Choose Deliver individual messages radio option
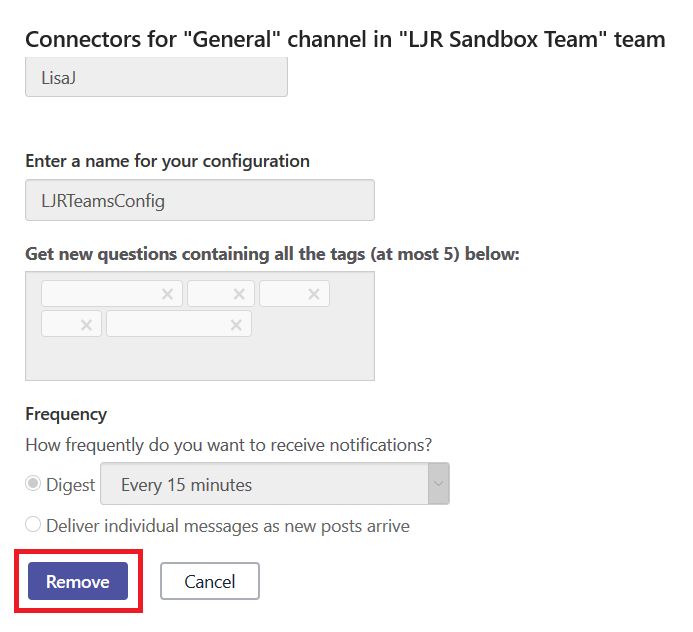 point(33,525)
